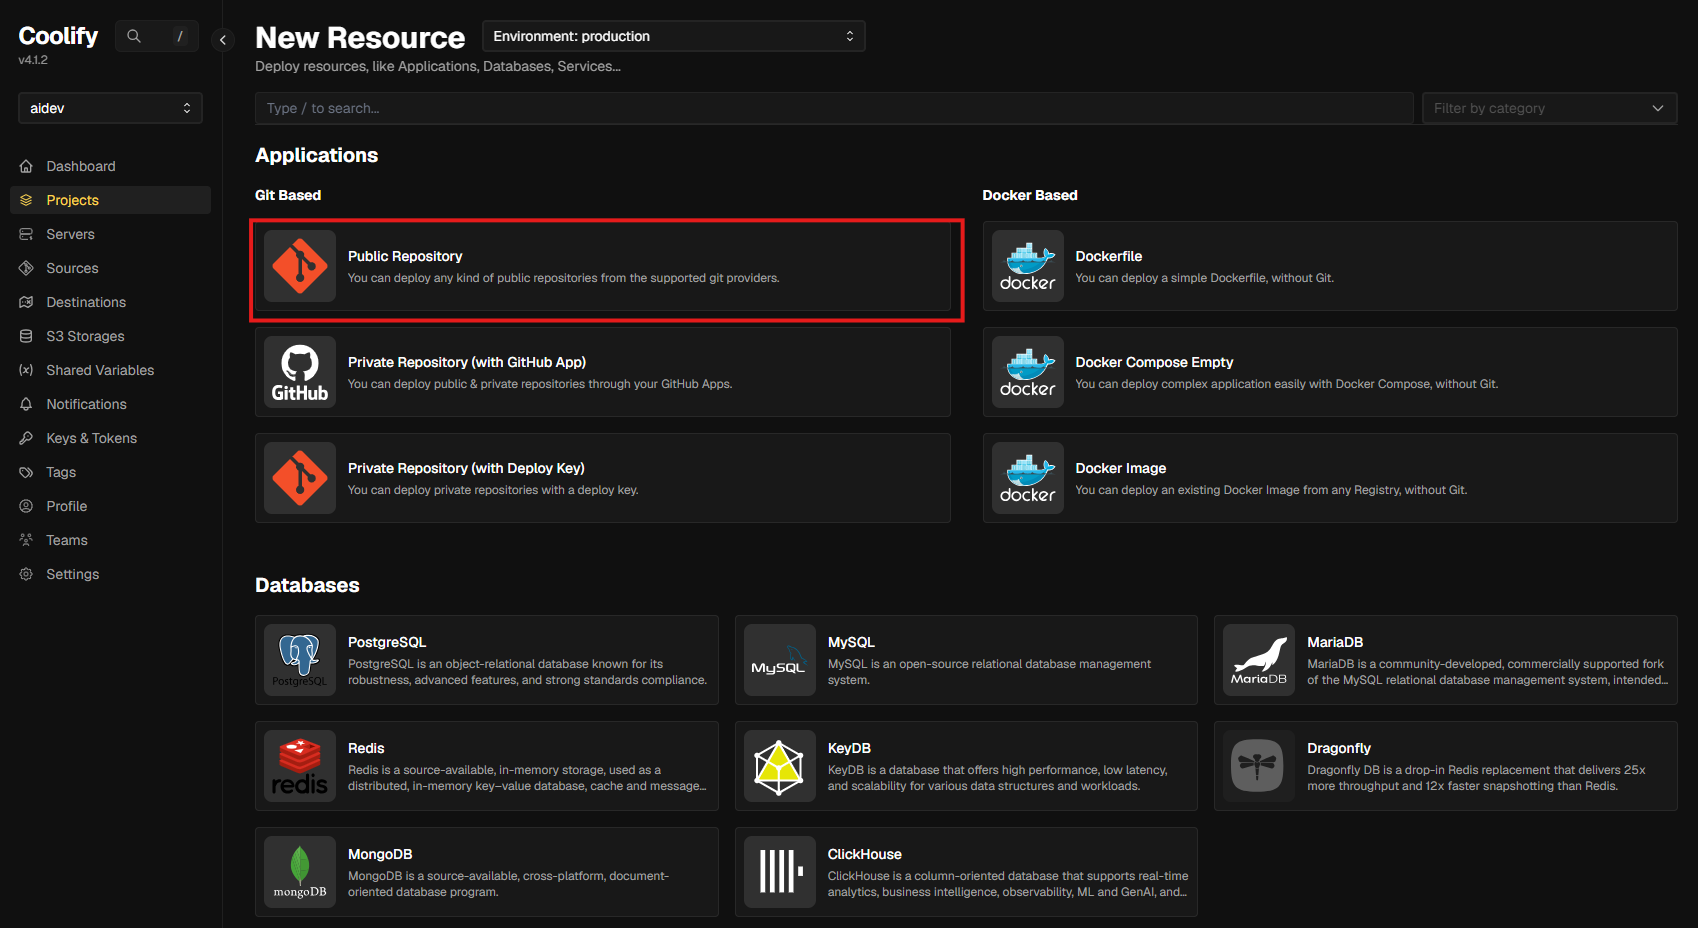Click the MongoDB leaf icon

[300, 872]
